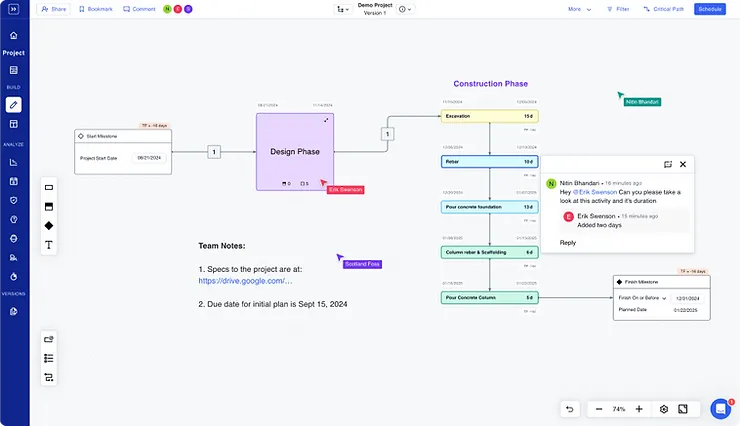Click the purple S collaborator avatar
The width and height of the screenshot is (740, 426).
188,9
